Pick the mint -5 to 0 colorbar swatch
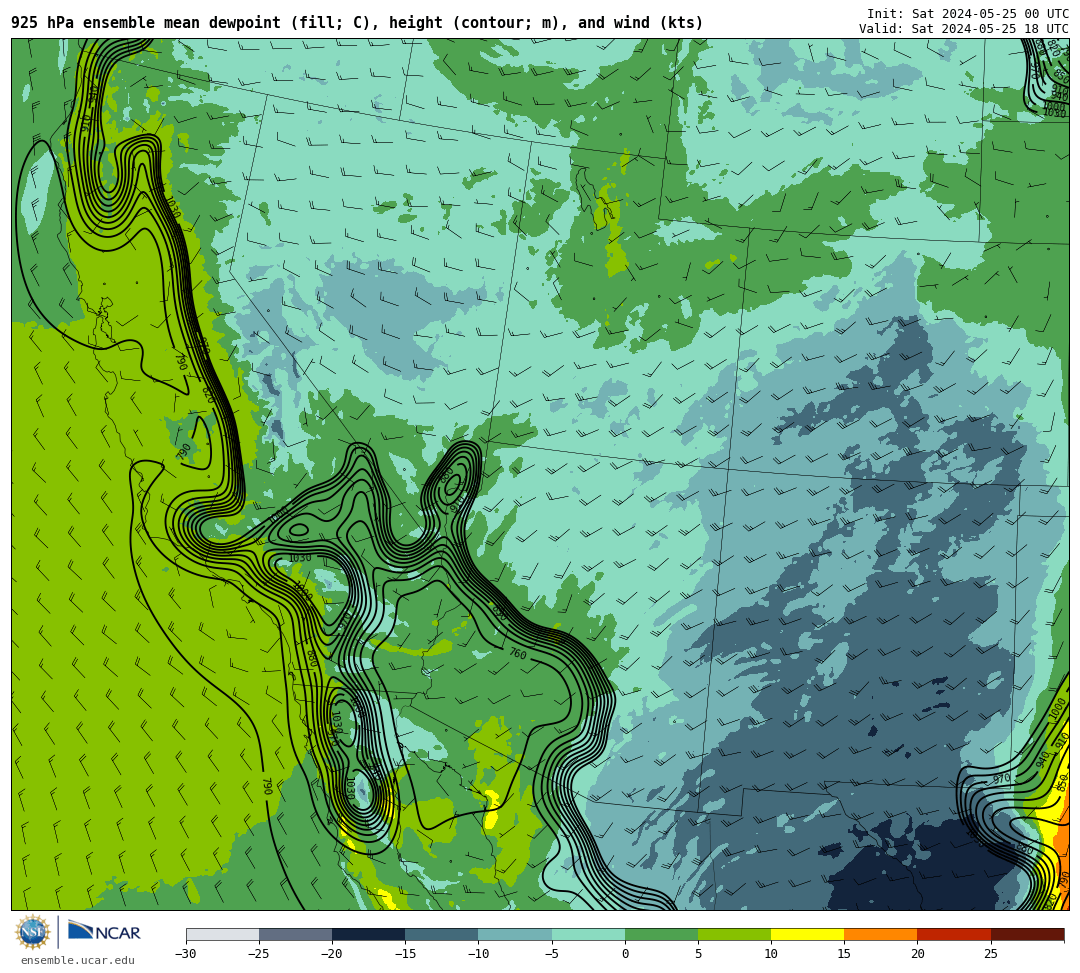This screenshot has height=973, width=1080. 588,934
